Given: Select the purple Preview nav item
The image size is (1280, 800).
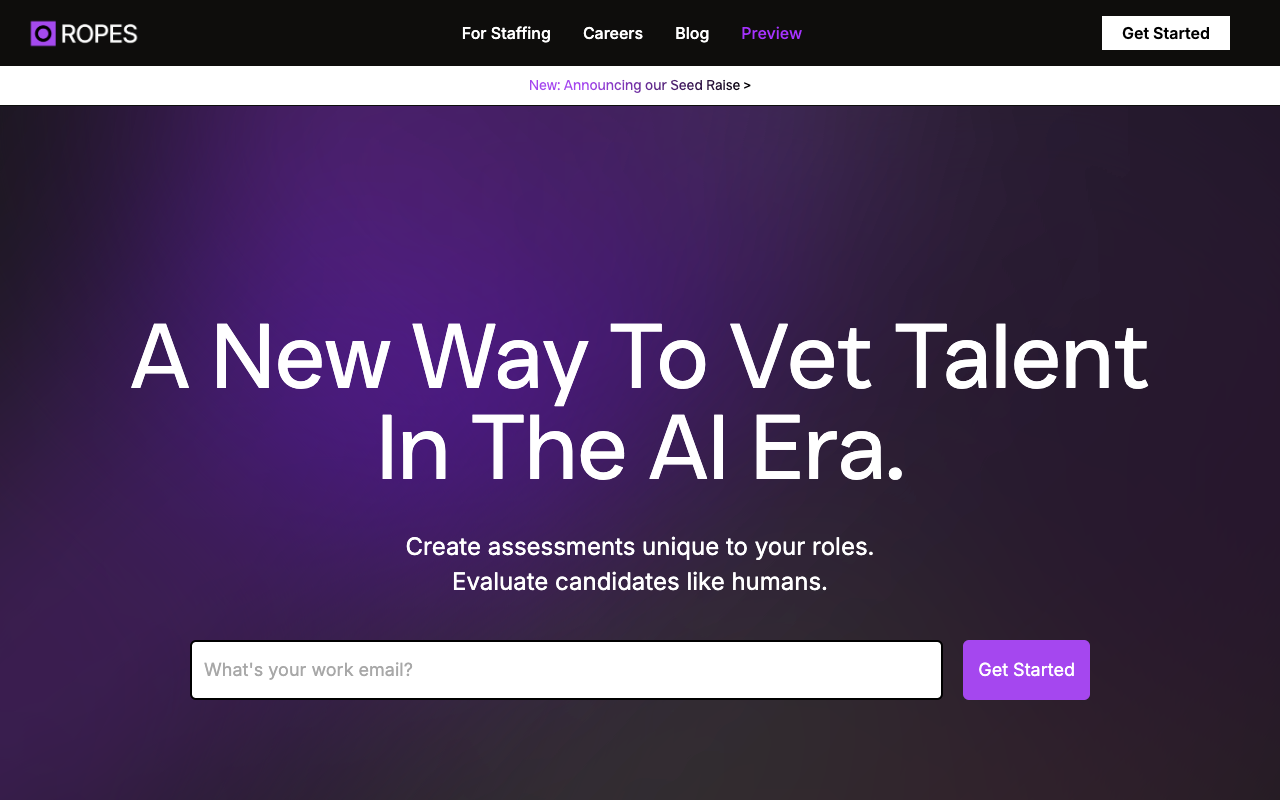Looking at the screenshot, I should pos(771,33).
